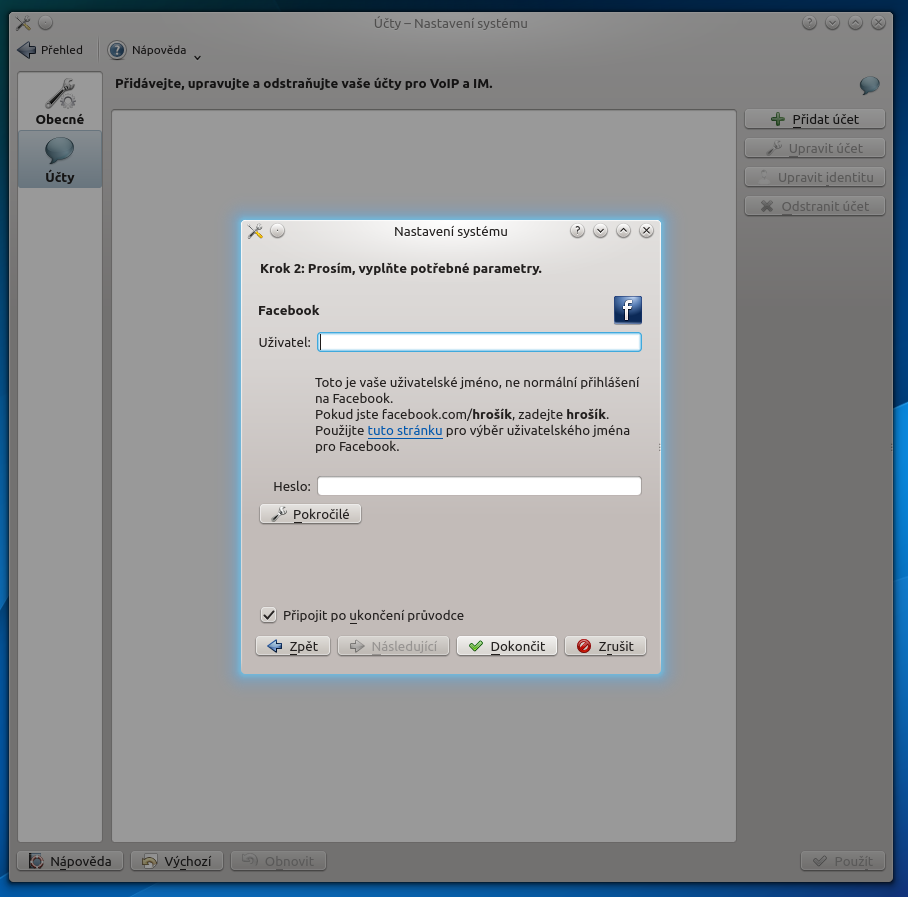Expand the Nápověda toolbar dropdown arrow

point(197,56)
